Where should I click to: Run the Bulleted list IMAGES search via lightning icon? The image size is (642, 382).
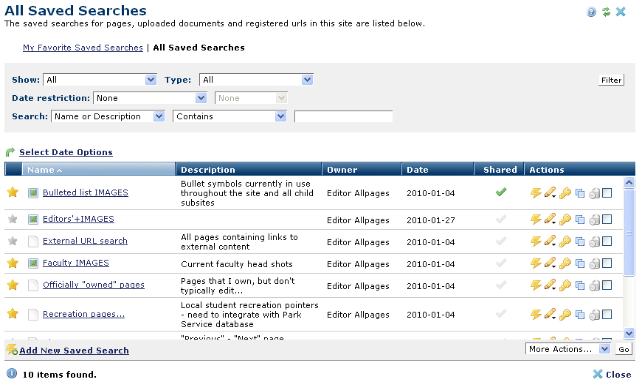[x=536, y=193]
